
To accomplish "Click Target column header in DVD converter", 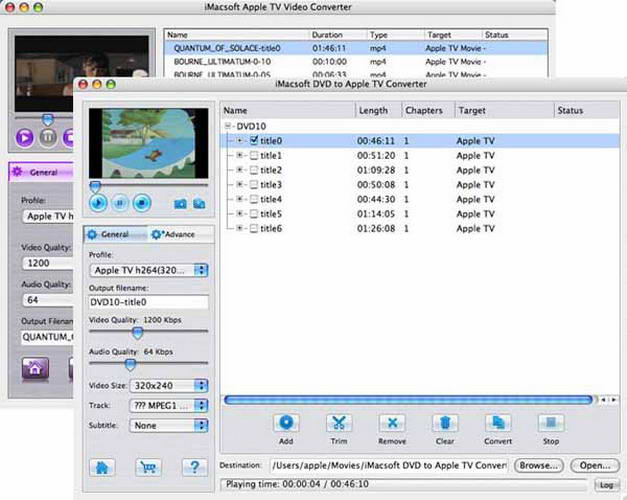I will pyautogui.click(x=504, y=110).
